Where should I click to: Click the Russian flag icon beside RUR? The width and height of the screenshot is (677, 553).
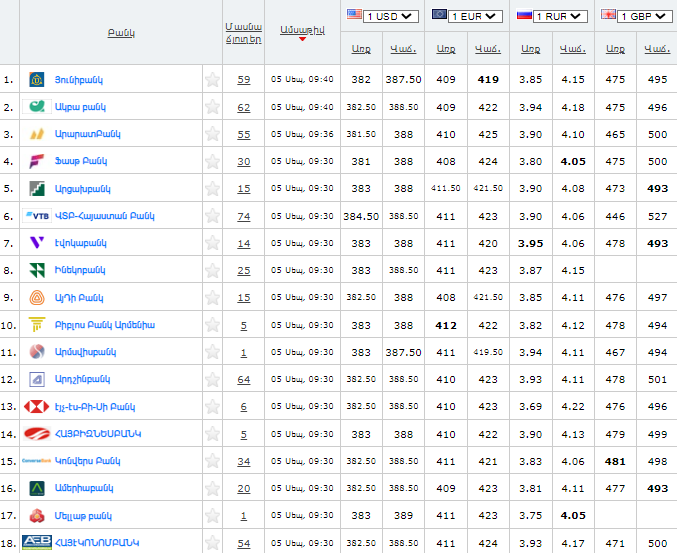coord(524,15)
